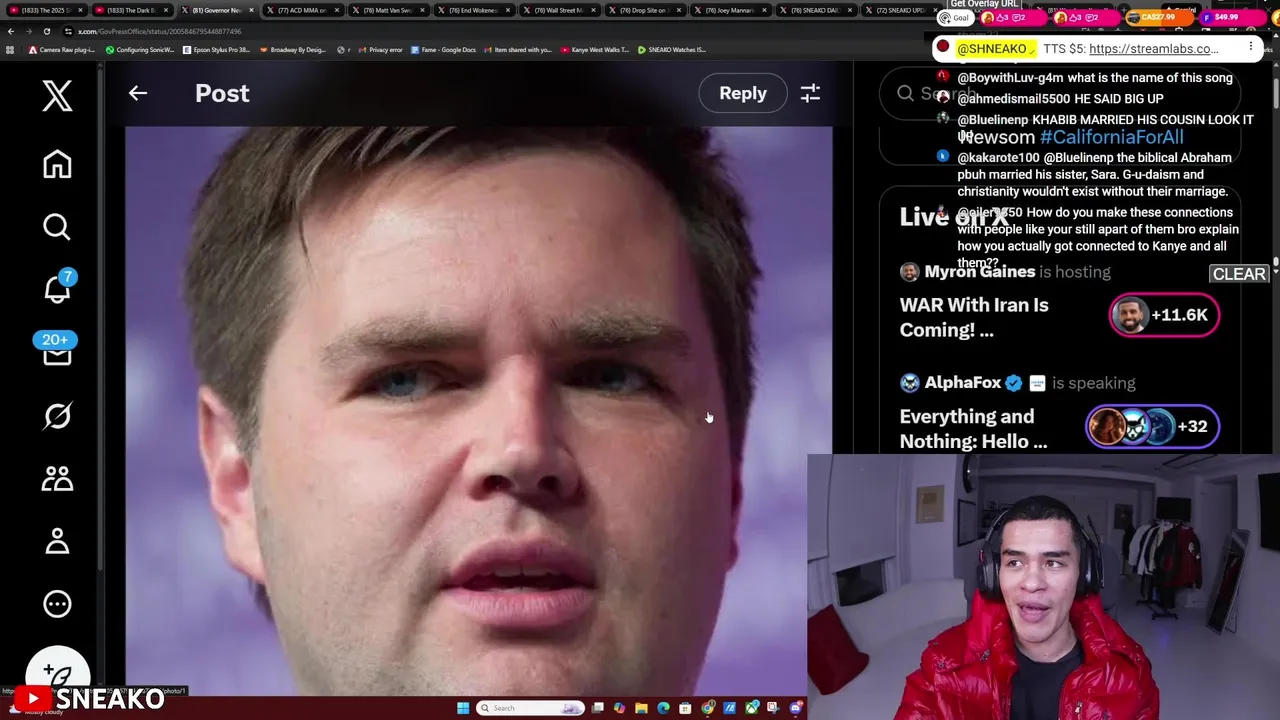The height and width of the screenshot is (720, 1280).
Task: Go back with the Post back arrow
Action: [x=138, y=93]
